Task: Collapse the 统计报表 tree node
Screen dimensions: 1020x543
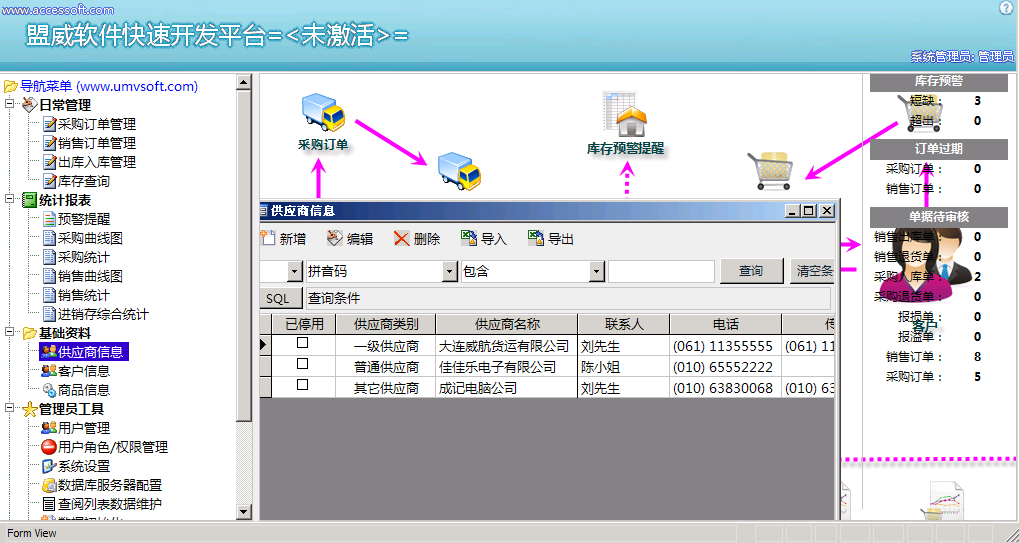Action: coord(10,199)
